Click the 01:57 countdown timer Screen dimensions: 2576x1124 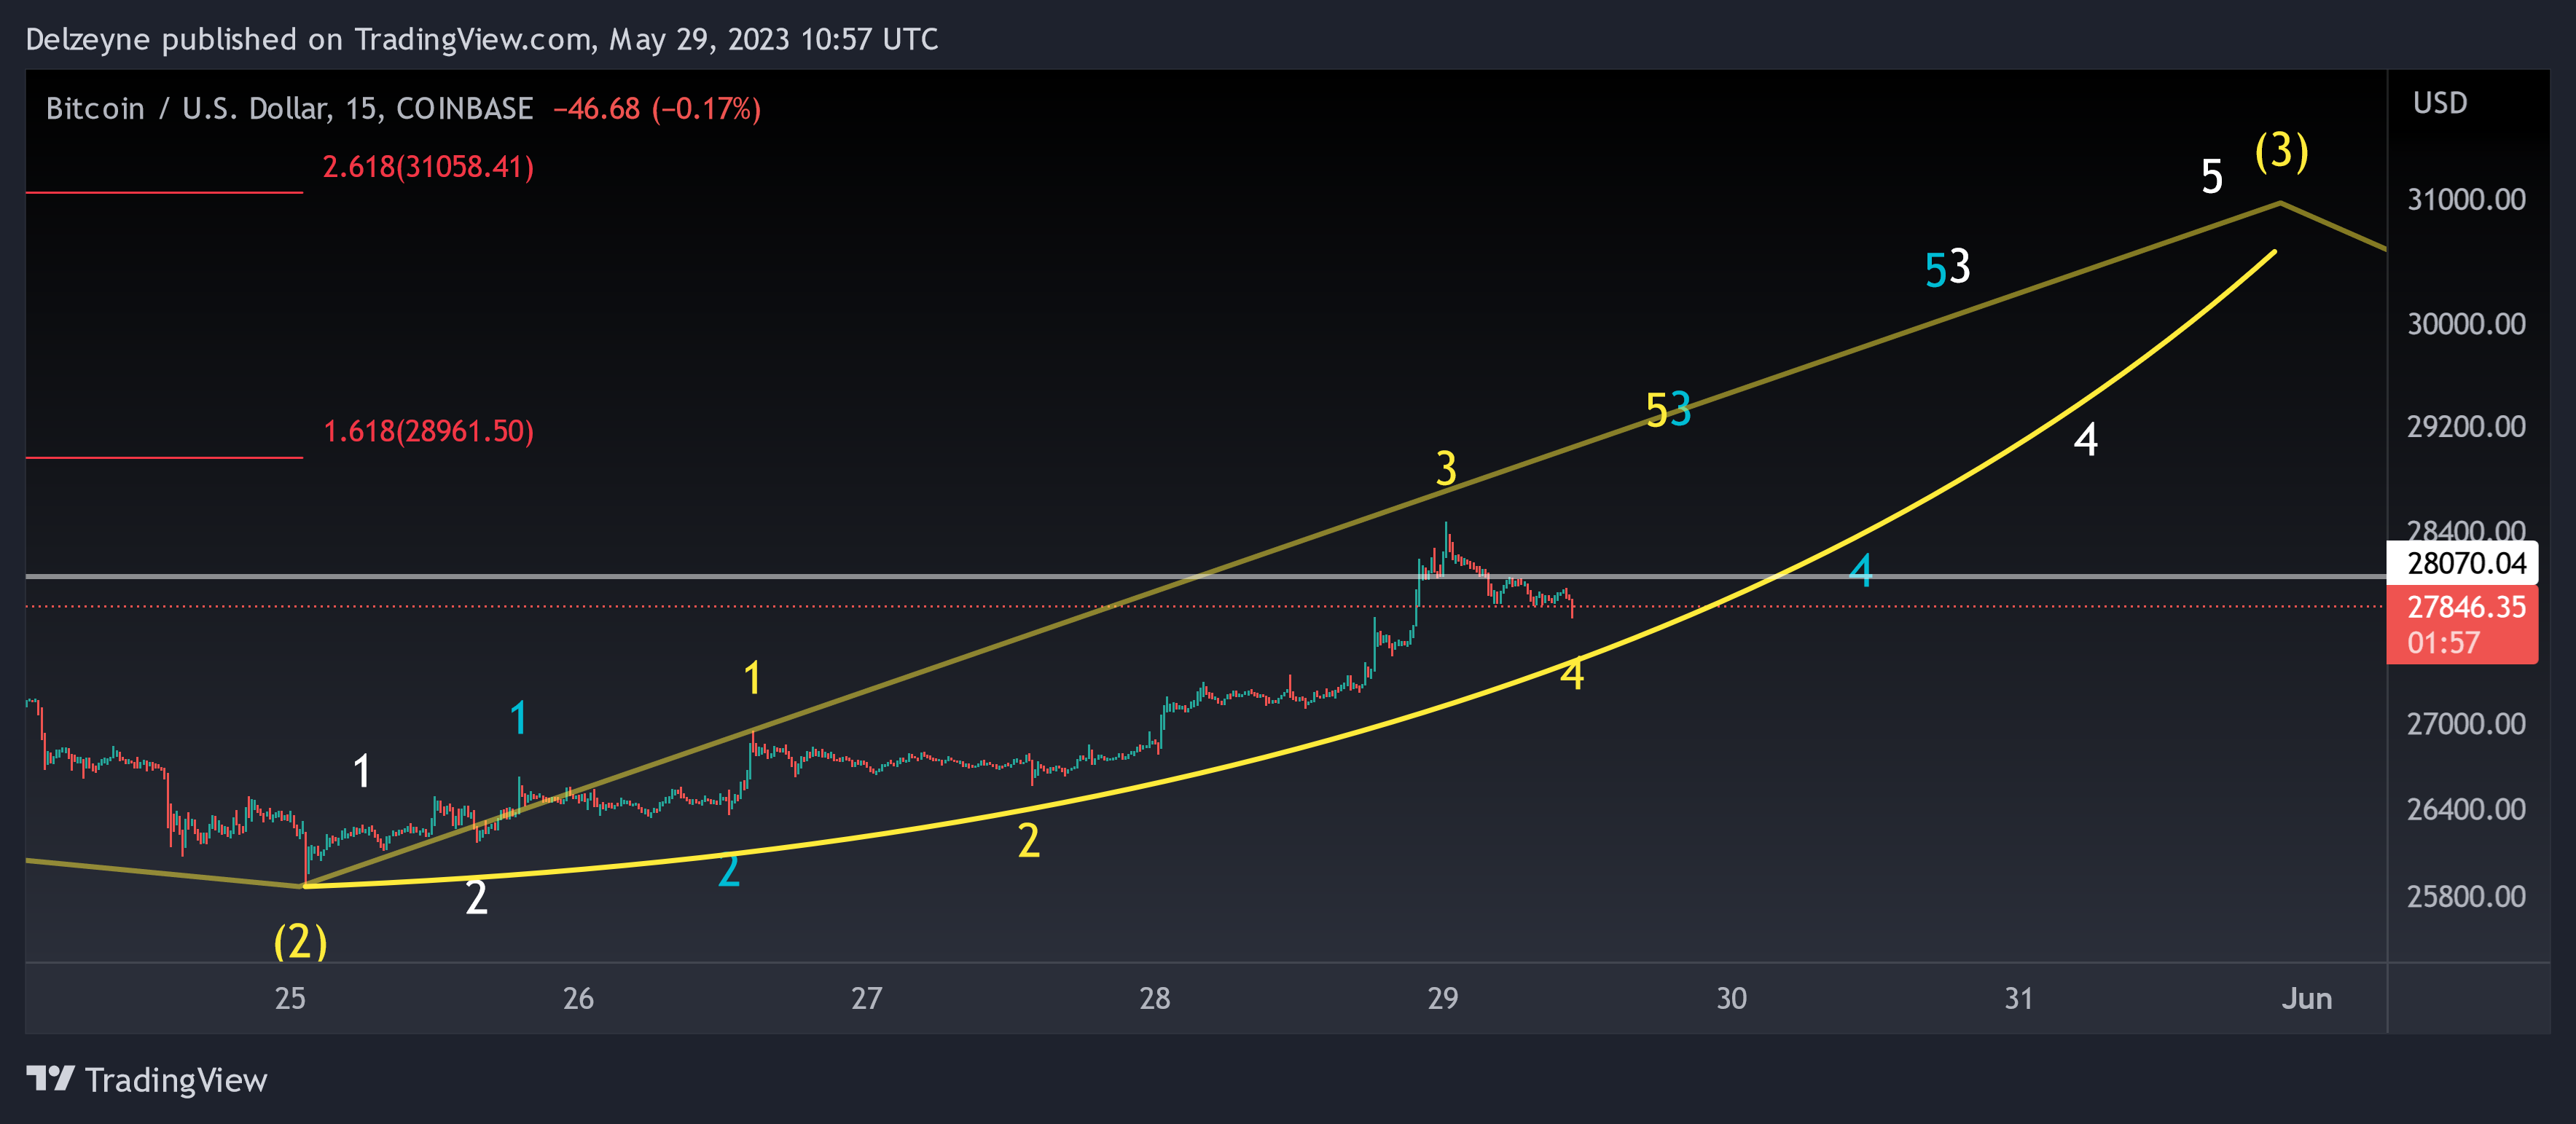tap(2443, 643)
